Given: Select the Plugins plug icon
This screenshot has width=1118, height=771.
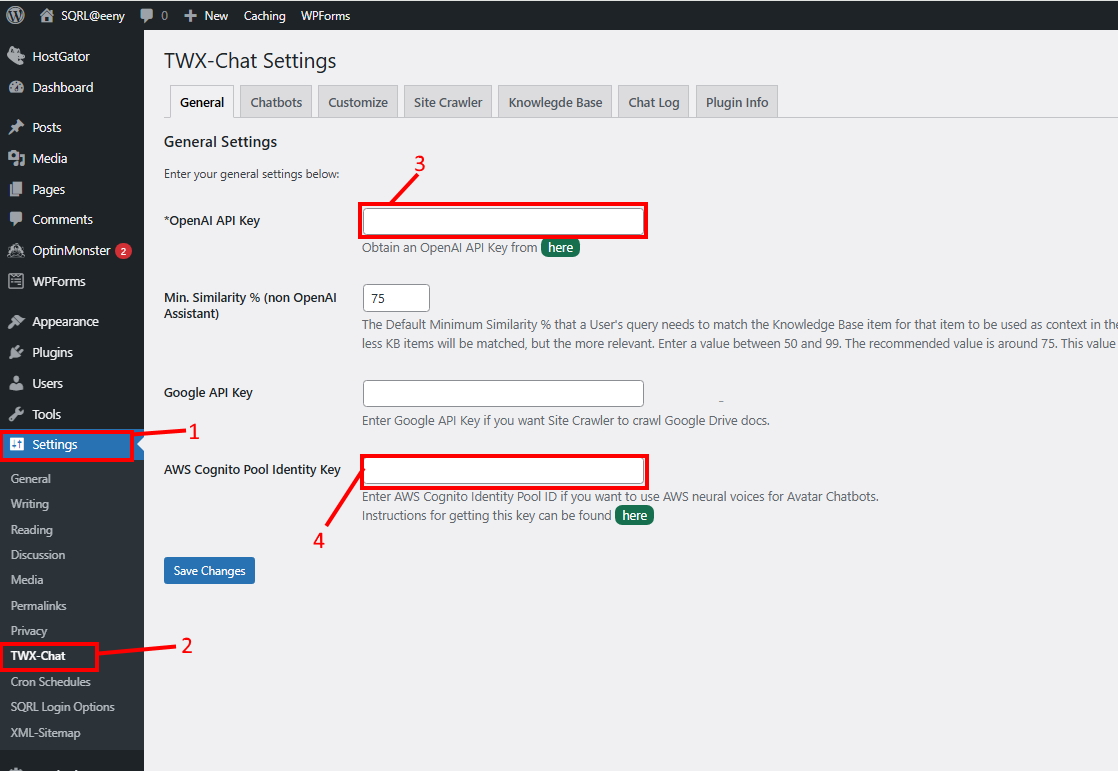Looking at the screenshot, I should pyautogui.click(x=16, y=352).
